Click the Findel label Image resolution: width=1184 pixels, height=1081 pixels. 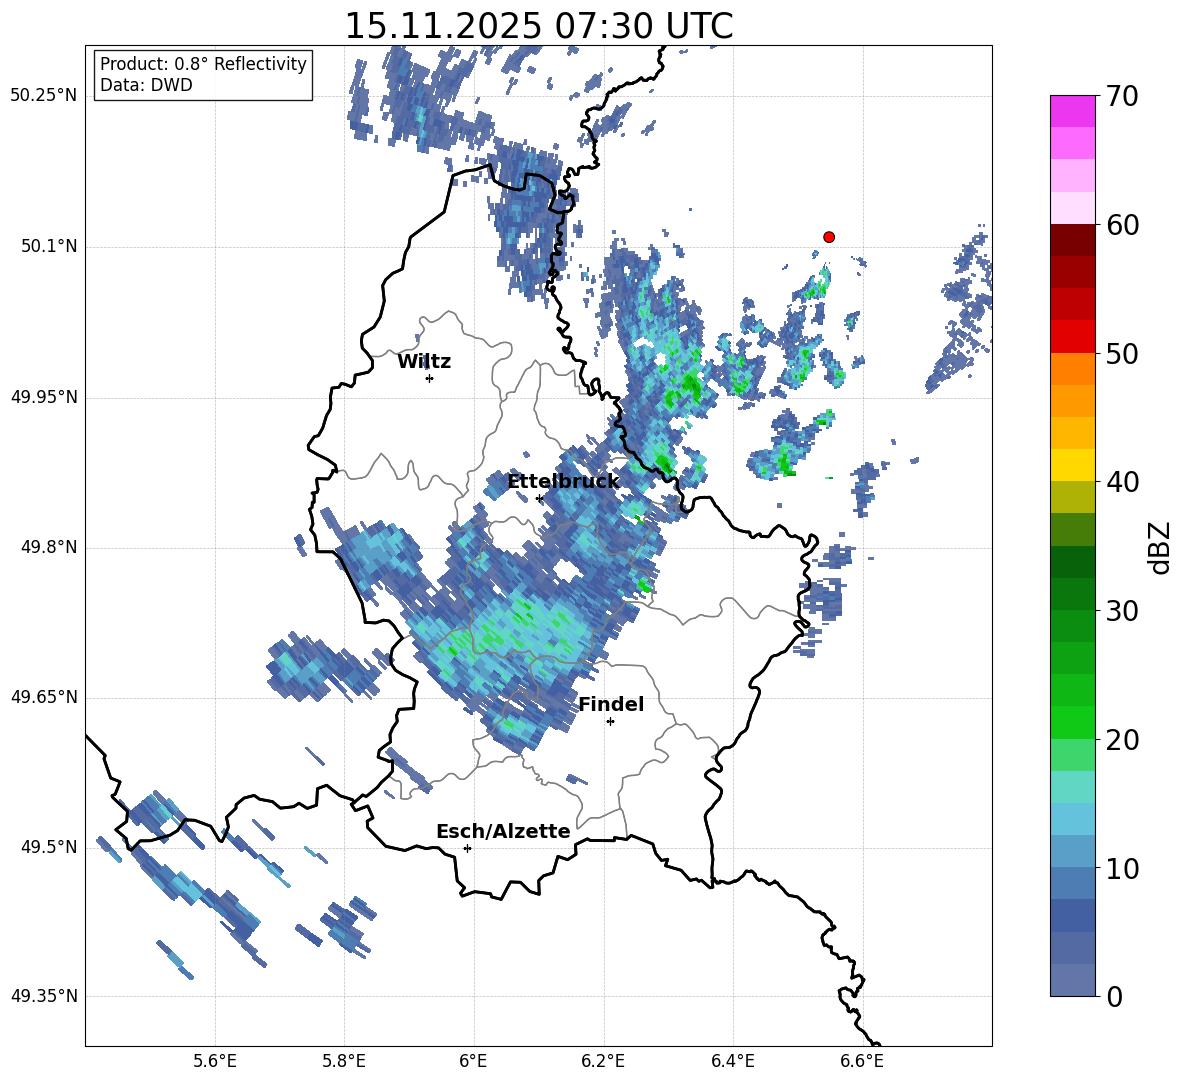(611, 704)
